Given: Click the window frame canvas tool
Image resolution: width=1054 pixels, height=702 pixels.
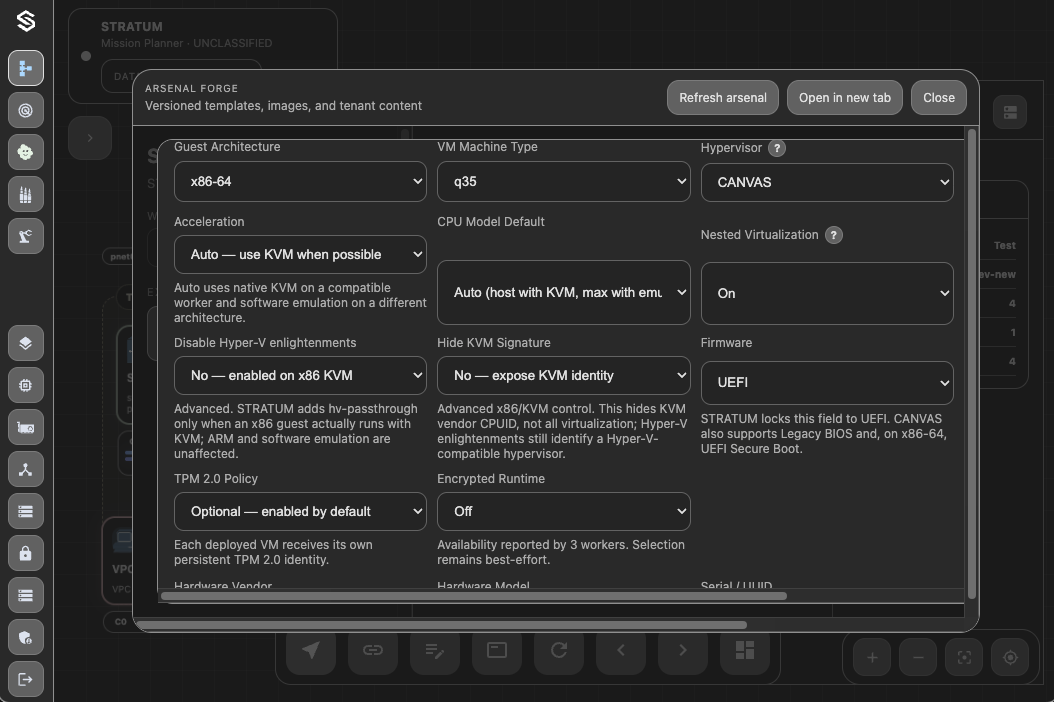Looking at the screenshot, I should [x=497, y=650].
